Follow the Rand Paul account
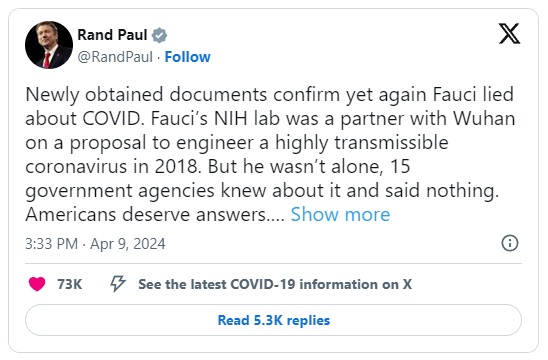 188,57
